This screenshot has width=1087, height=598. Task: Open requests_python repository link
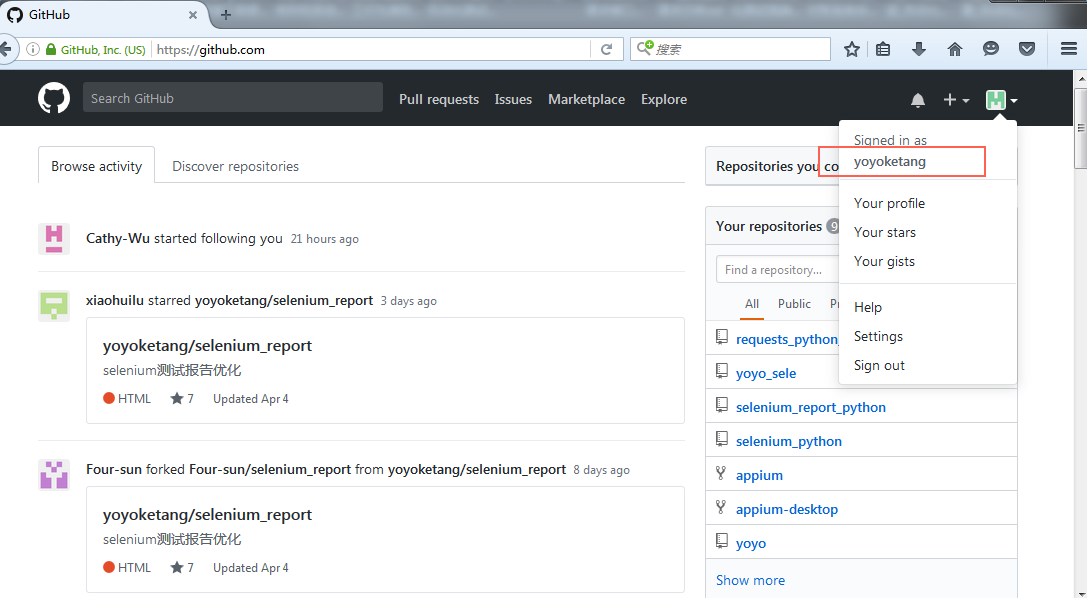[x=788, y=339]
